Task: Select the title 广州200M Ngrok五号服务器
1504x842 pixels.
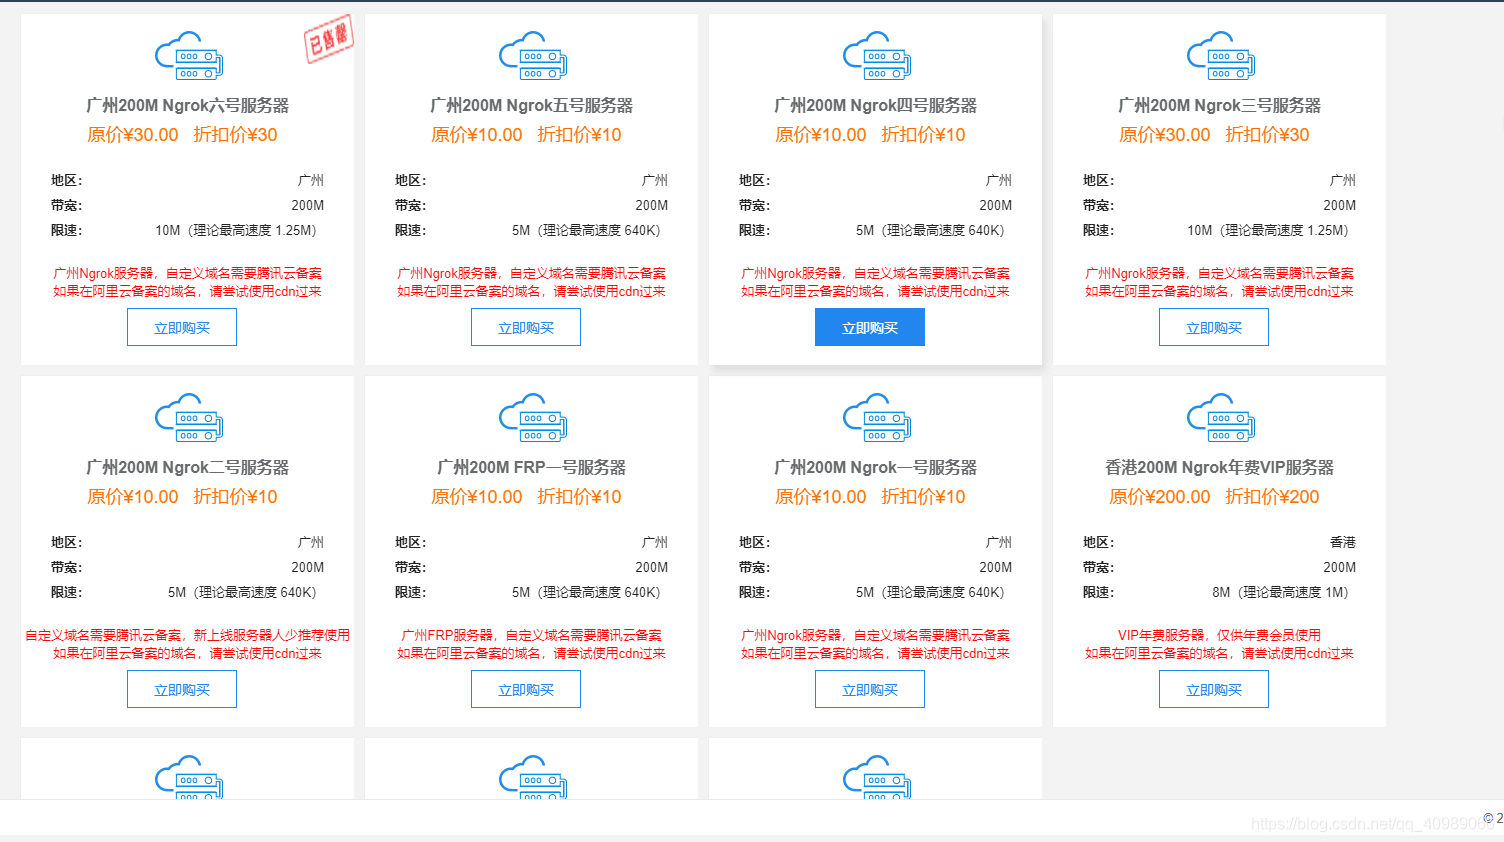Action: click(x=532, y=105)
